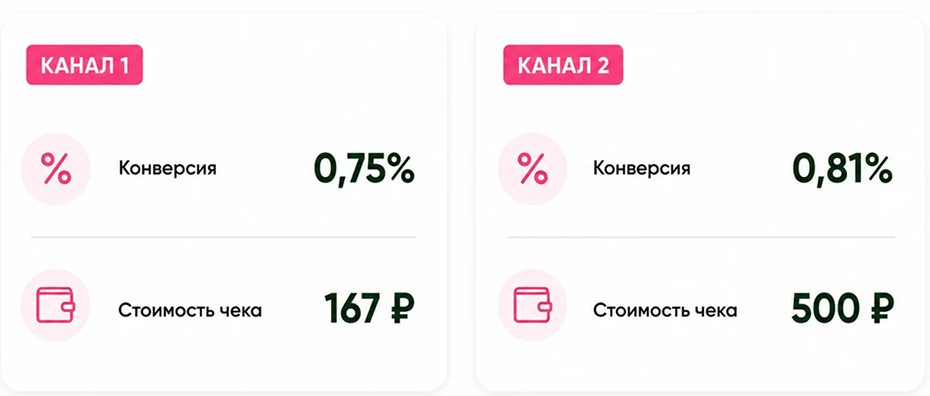Select the КАНАЛ 1 pink badge

click(85, 65)
